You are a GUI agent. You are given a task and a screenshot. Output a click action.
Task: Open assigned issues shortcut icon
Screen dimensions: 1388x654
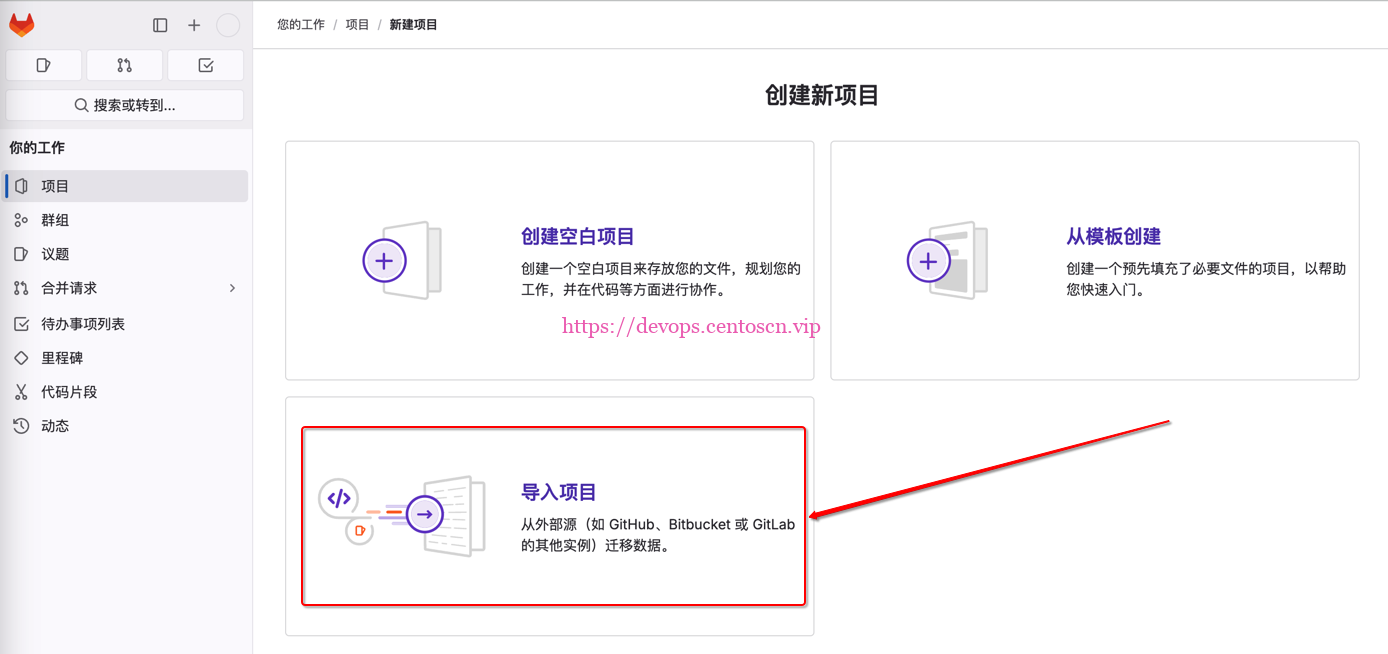pyautogui.click(x=44, y=65)
